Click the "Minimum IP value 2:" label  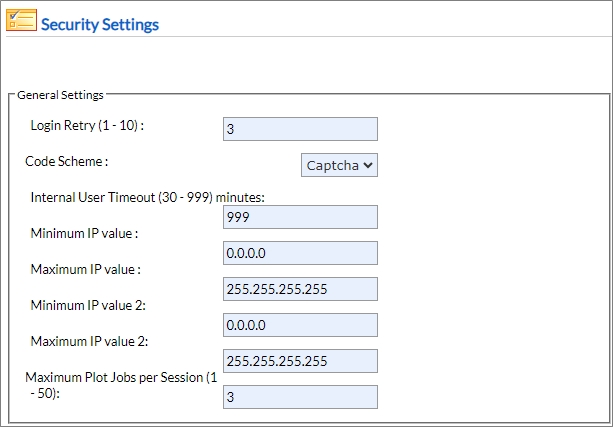(88, 305)
